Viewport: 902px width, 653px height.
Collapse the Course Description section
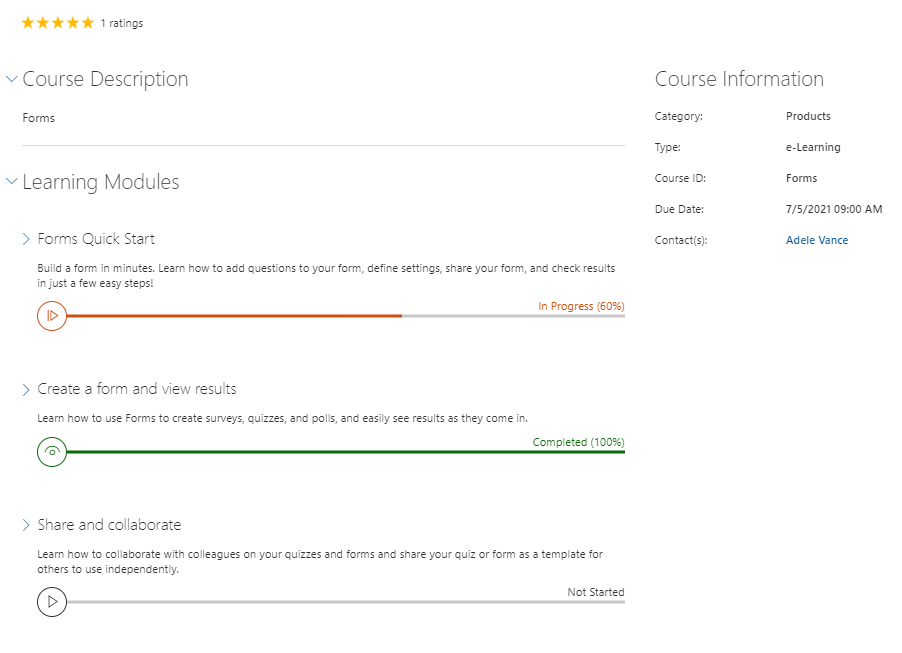11,79
